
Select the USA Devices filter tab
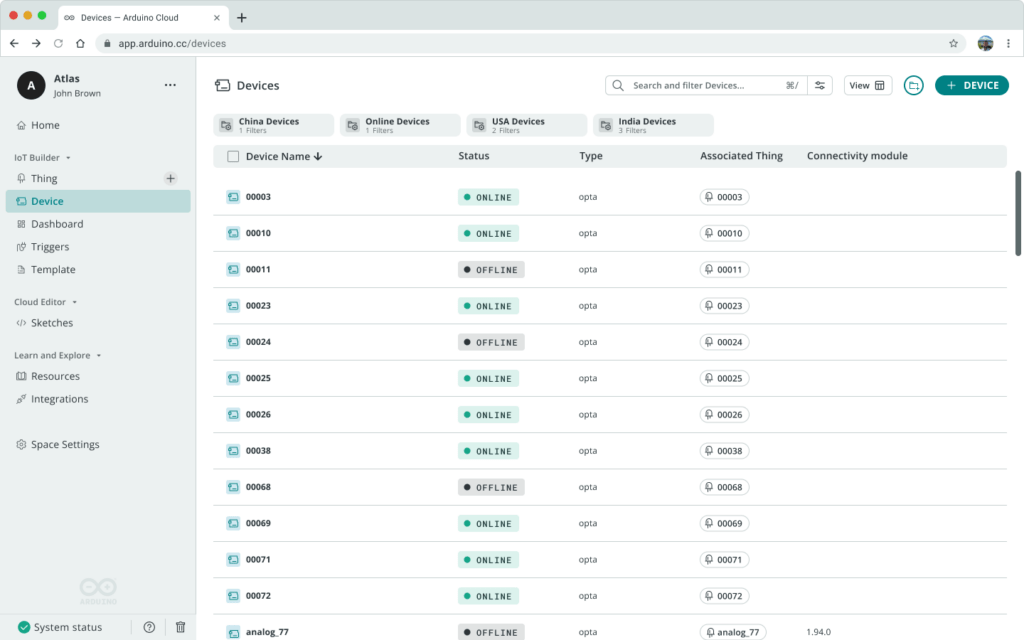pos(525,125)
